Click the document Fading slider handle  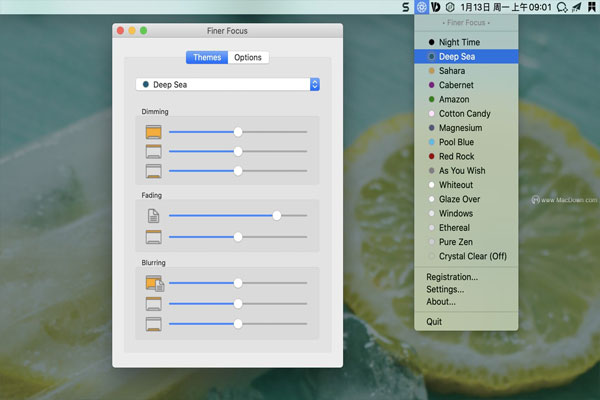[277, 215]
